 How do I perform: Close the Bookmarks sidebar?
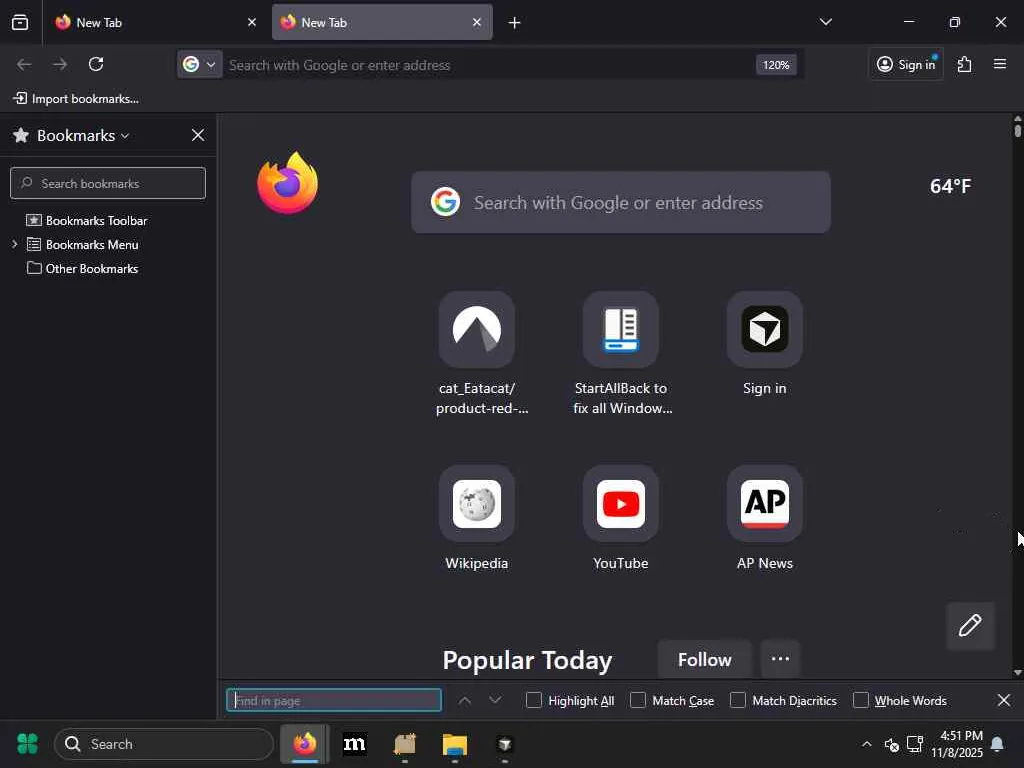(198, 135)
